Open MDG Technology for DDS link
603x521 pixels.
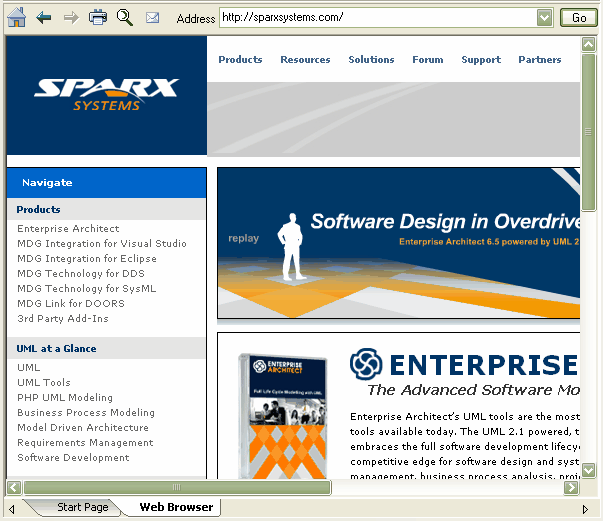click(81, 273)
